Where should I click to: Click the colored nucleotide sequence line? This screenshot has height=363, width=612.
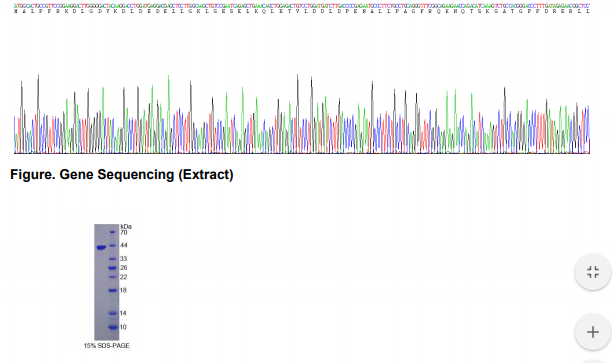point(302,6)
